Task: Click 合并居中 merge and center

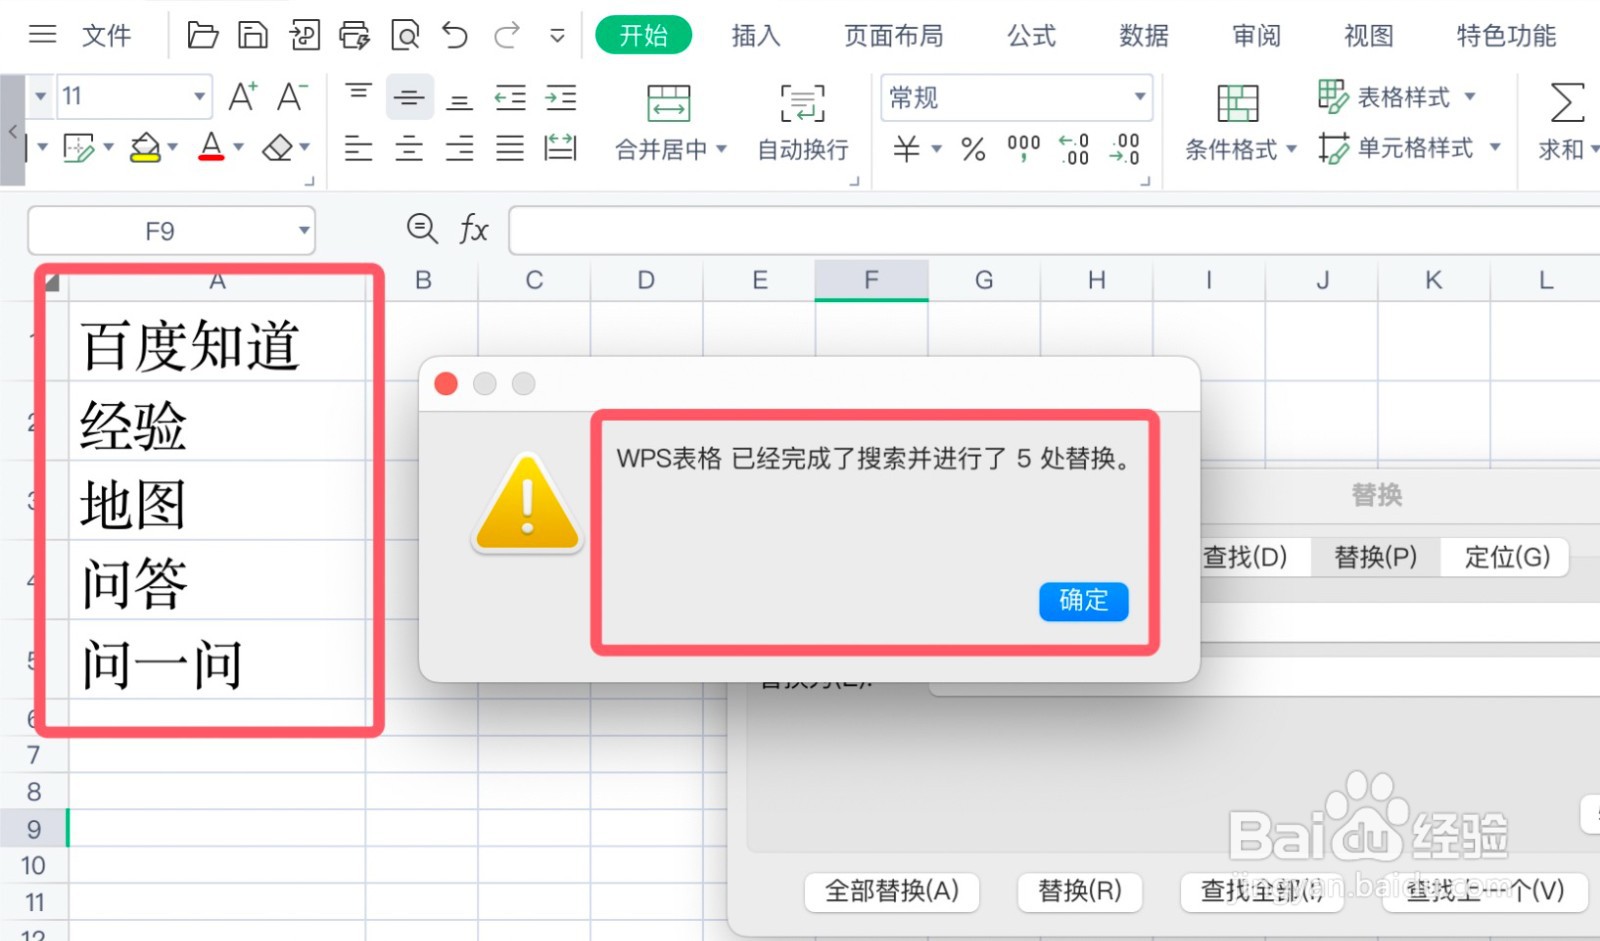Action: tap(669, 124)
